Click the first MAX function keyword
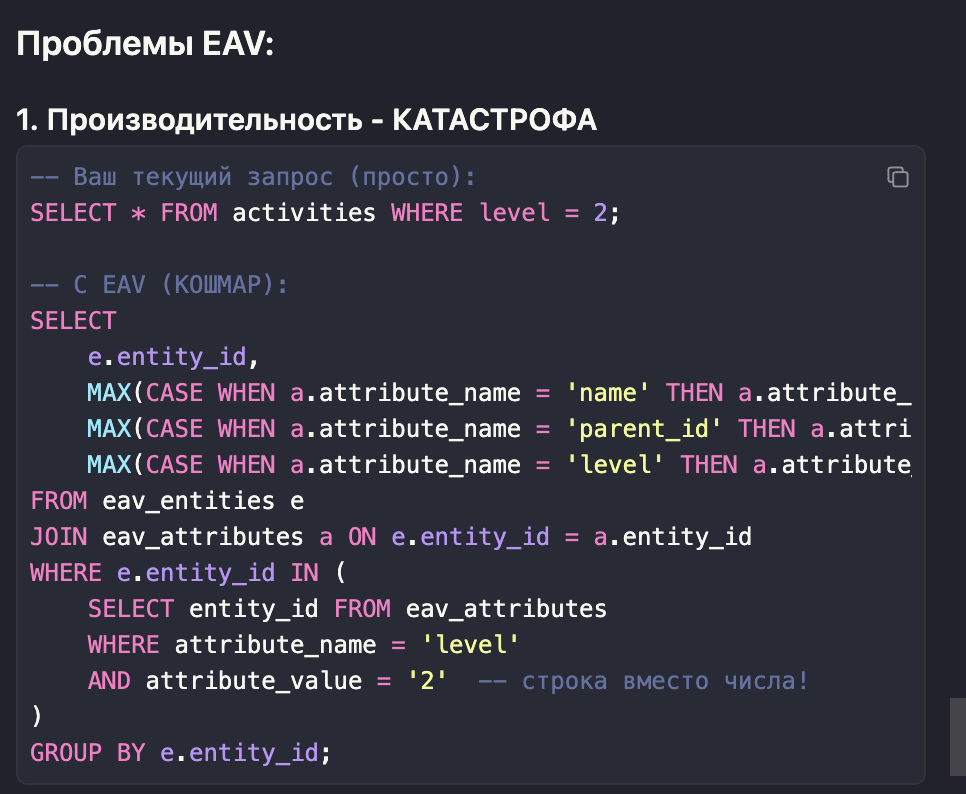The width and height of the screenshot is (966, 794). pos(108,393)
